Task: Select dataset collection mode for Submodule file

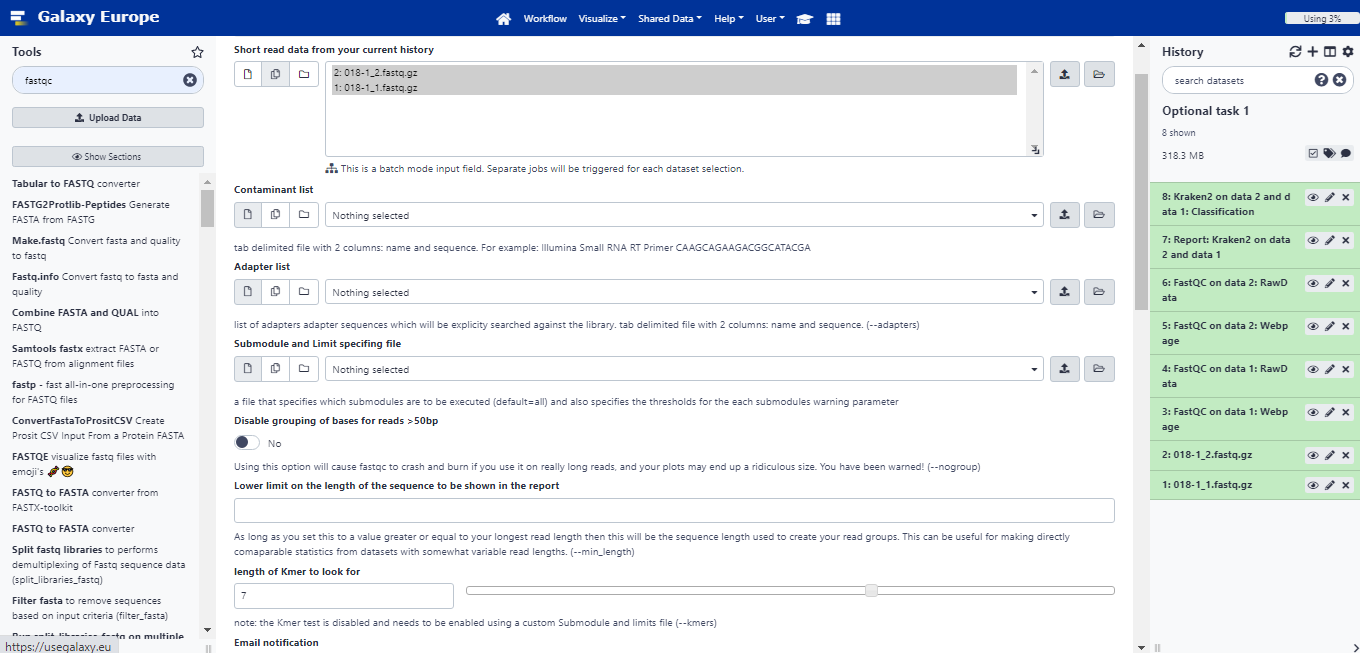Action: coord(304,369)
